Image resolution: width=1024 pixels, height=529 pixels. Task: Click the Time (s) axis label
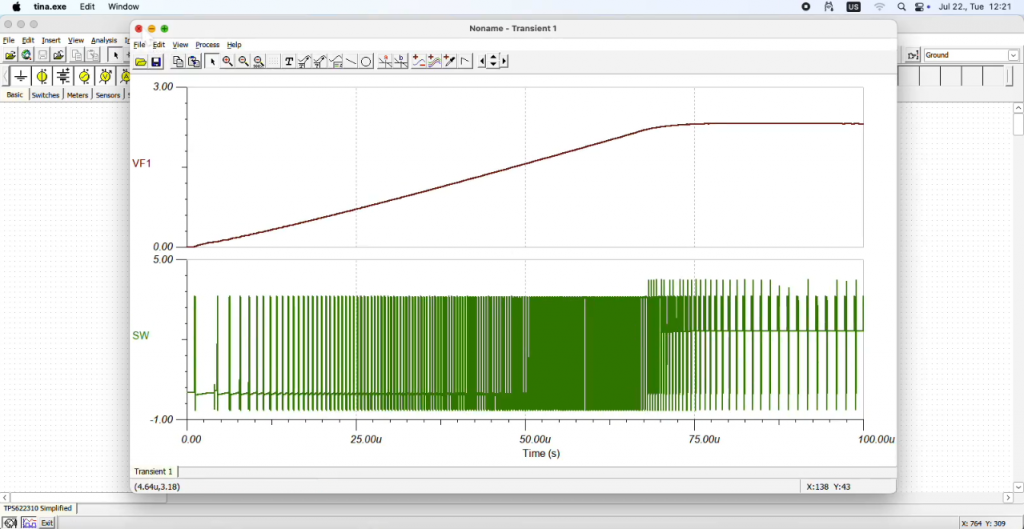click(x=541, y=453)
